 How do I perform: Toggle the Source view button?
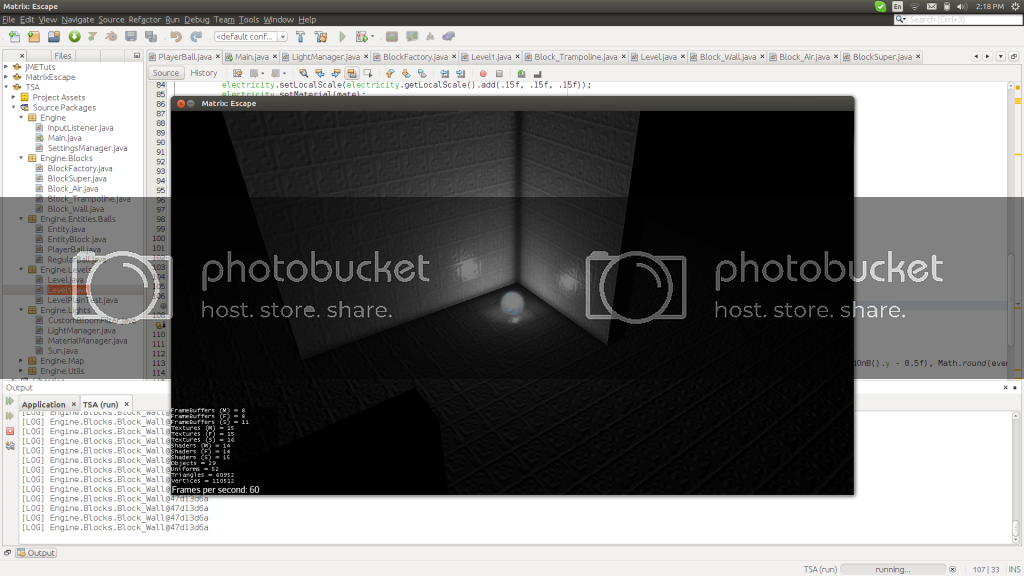166,73
